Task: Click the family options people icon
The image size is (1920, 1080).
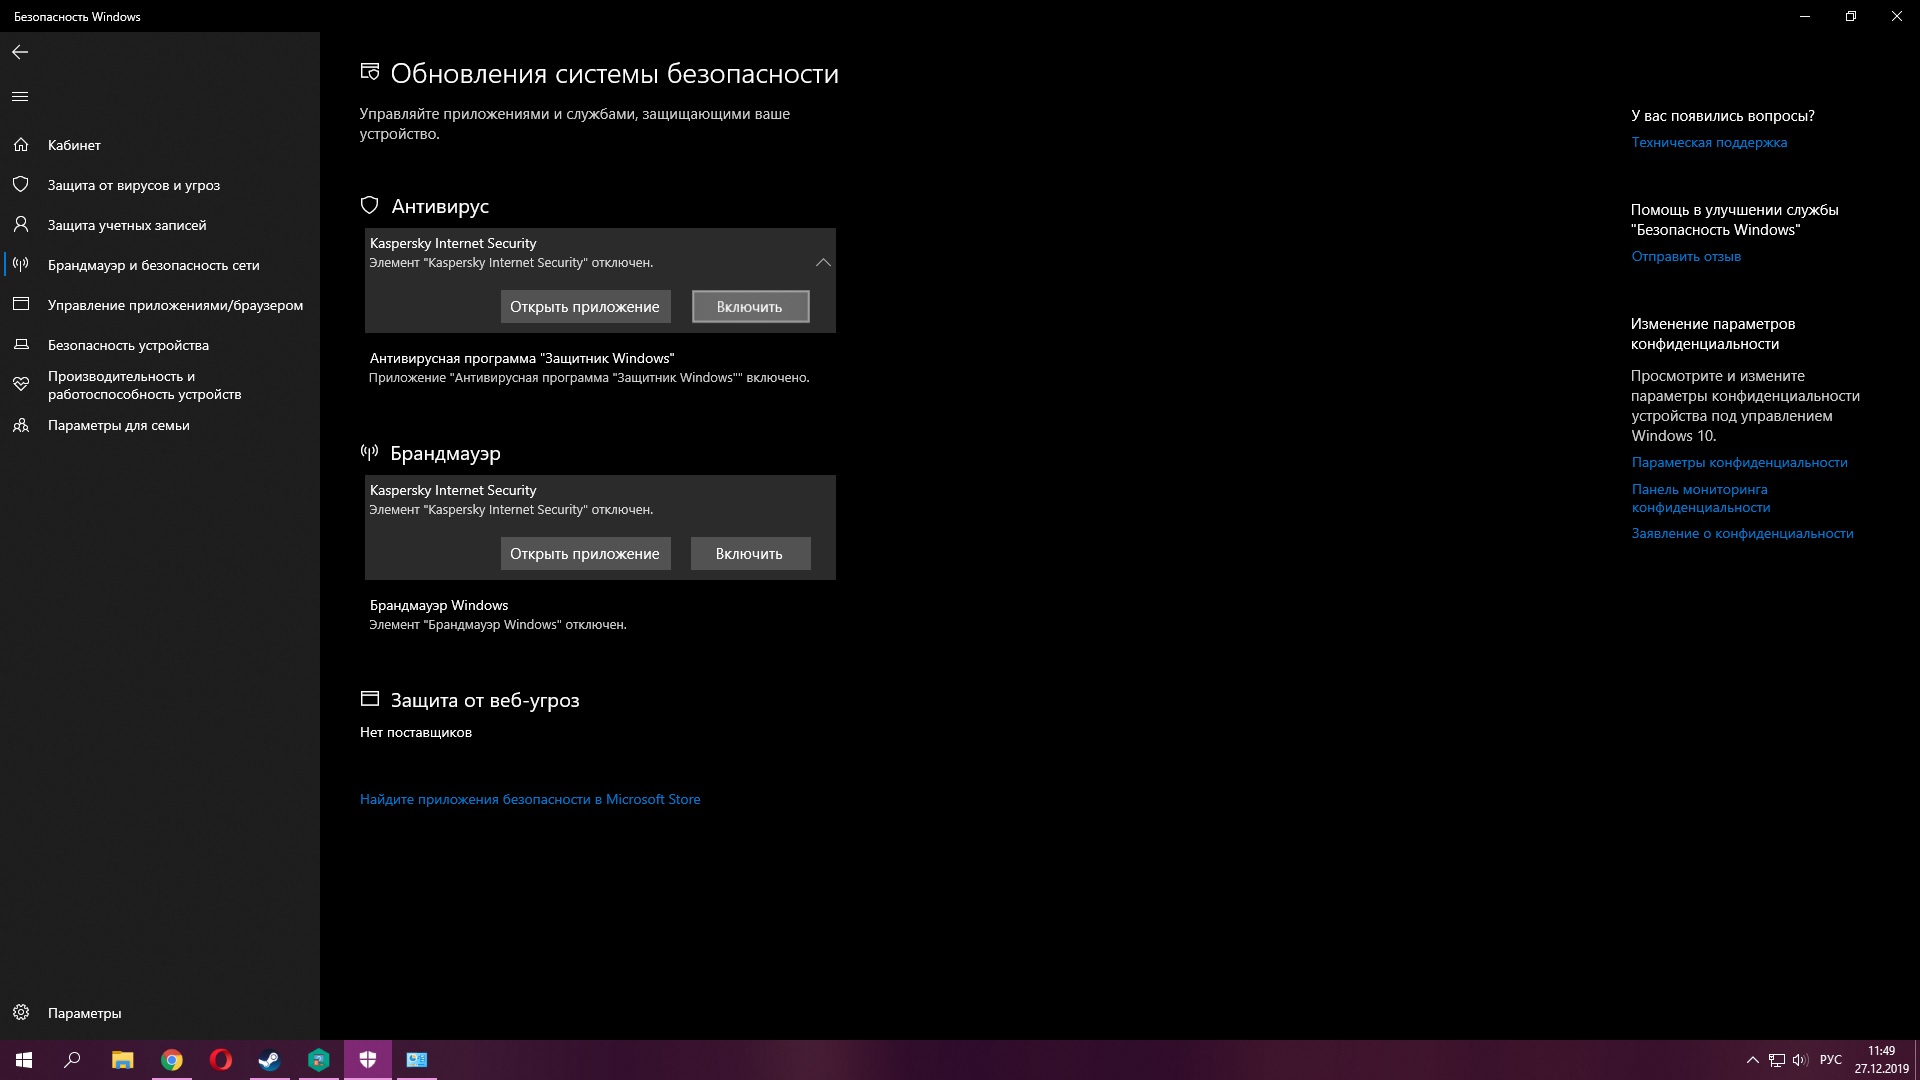Action: tap(21, 425)
